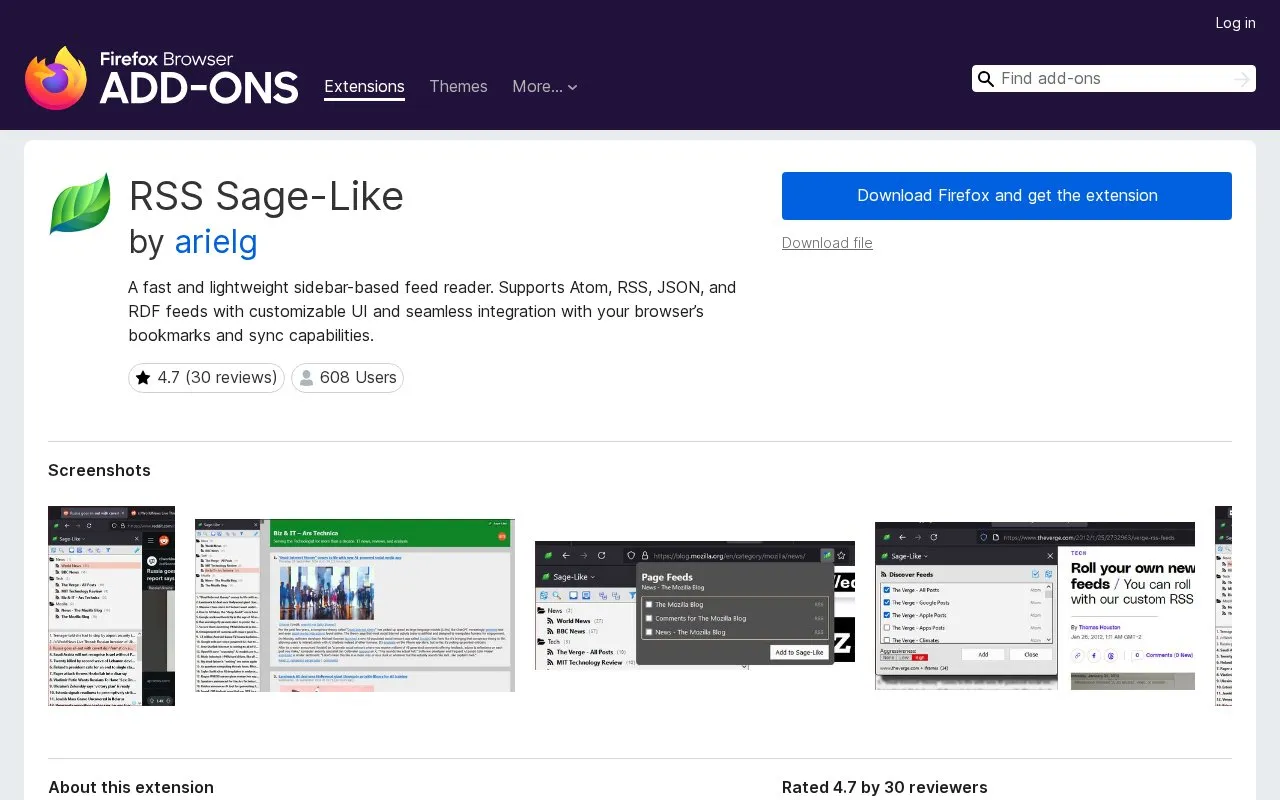Click the Rated 4.7 by 30 reviewers text

click(x=885, y=787)
